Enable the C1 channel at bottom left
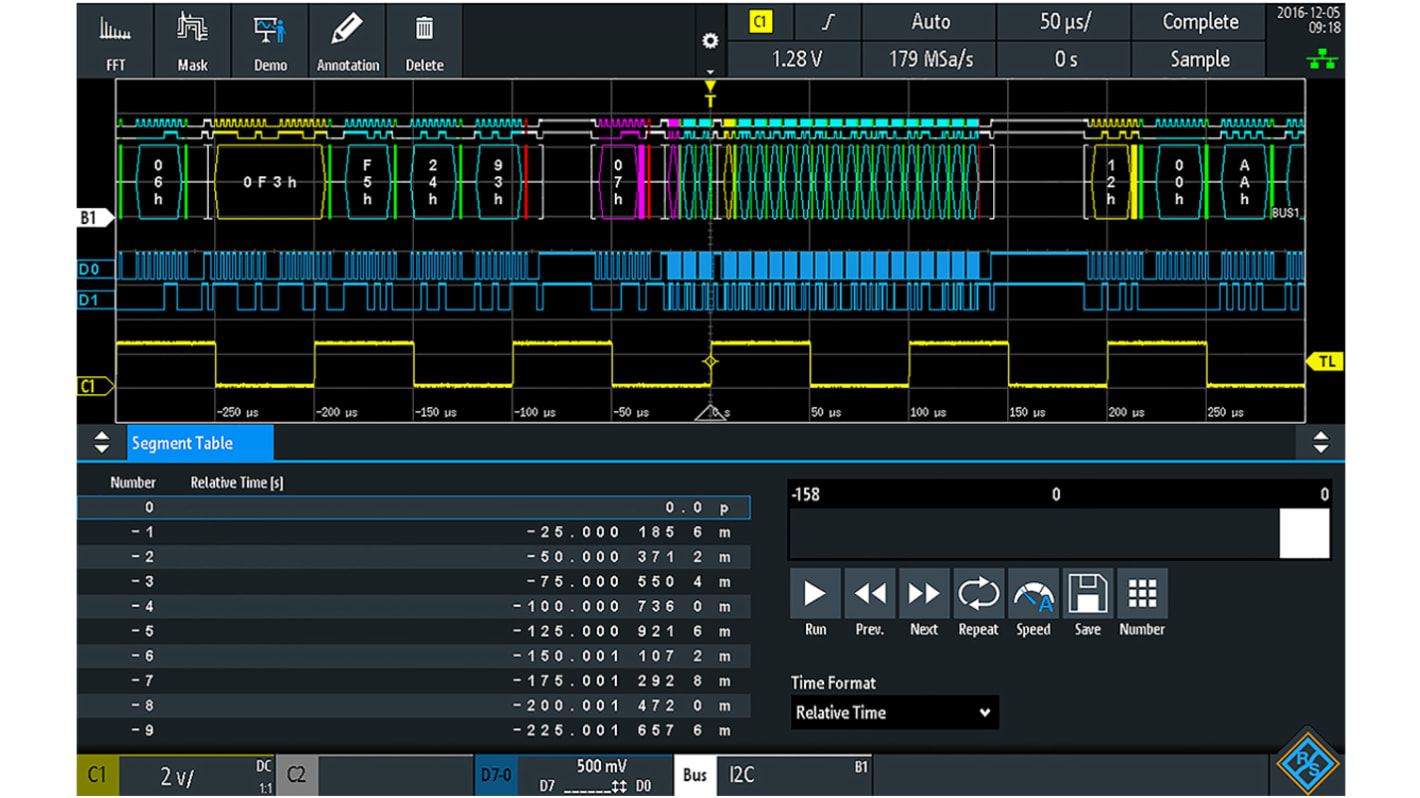This screenshot has width=1420, height=798. pyautogui.click(x=96, y=774)
